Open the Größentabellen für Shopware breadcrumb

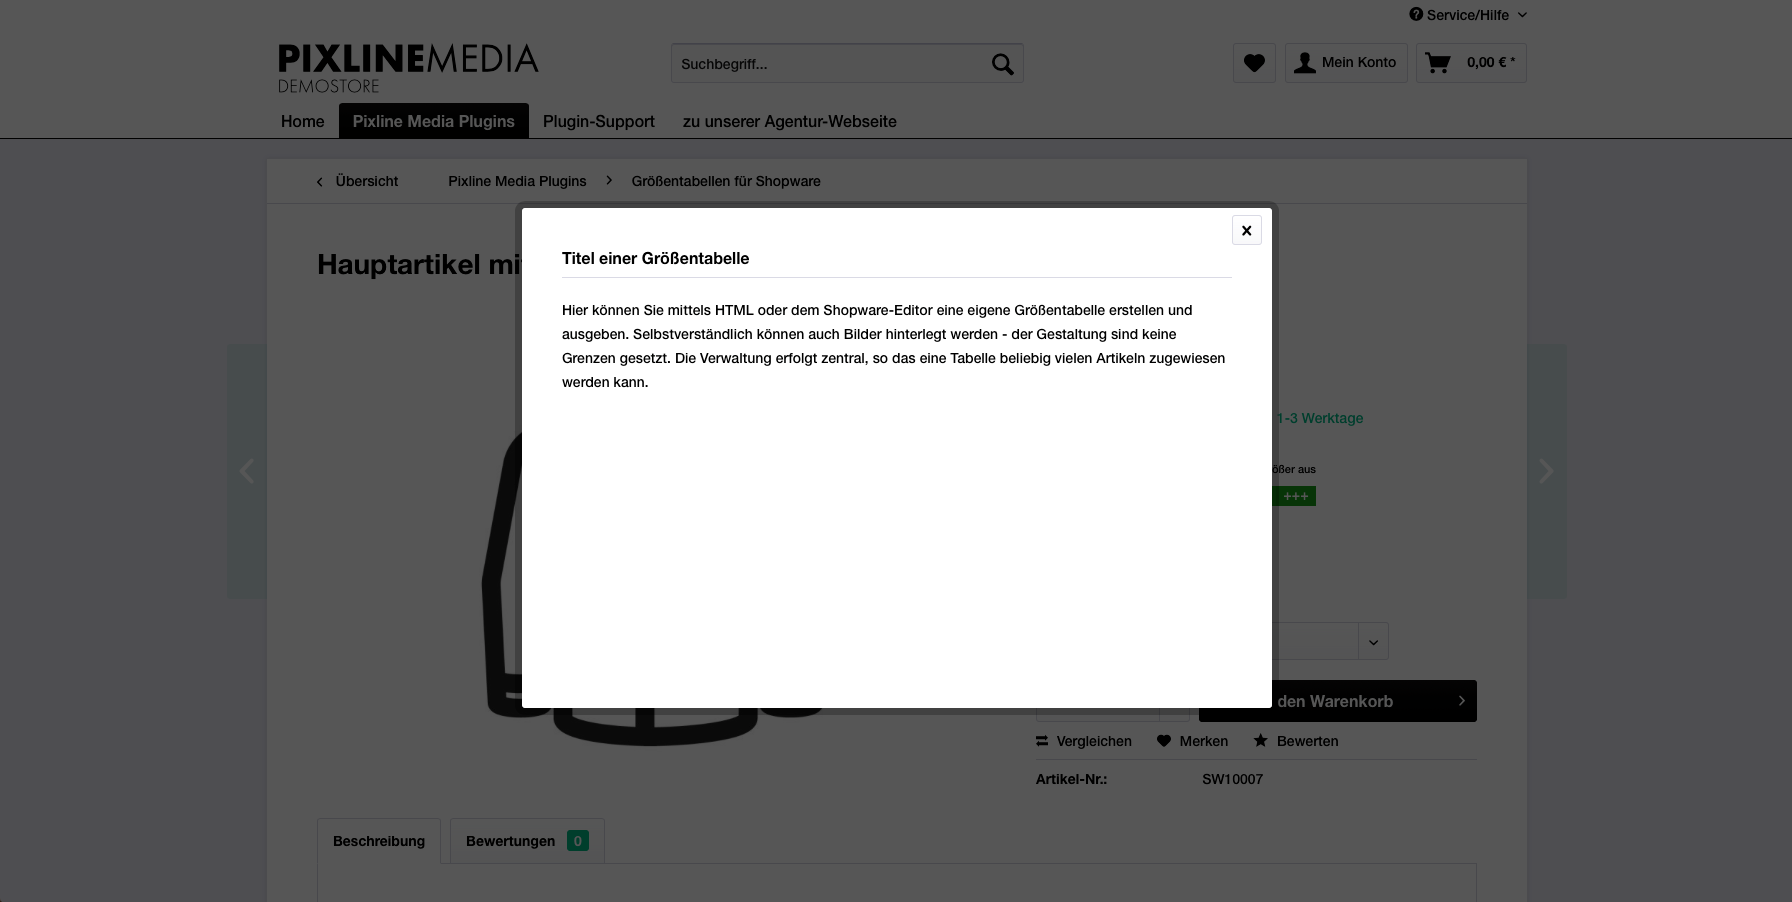(726, 181)
